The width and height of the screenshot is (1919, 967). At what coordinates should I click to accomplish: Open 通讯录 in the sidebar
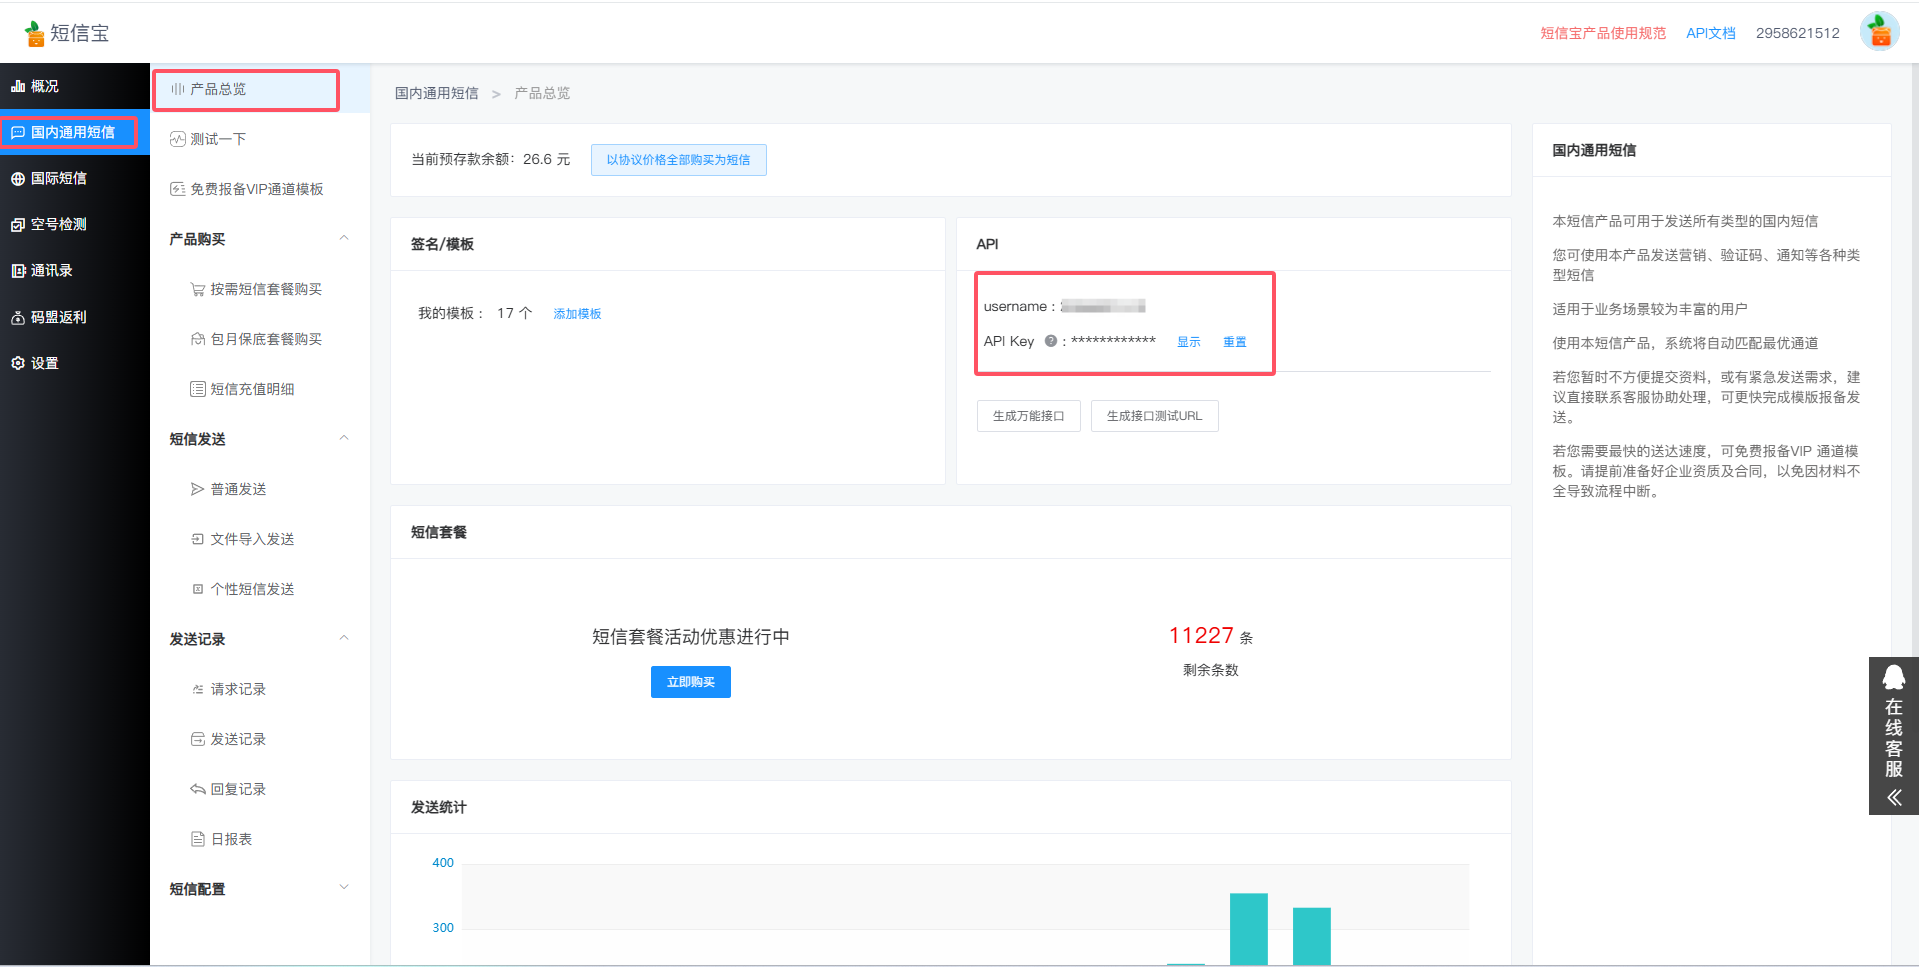(75, 270)
